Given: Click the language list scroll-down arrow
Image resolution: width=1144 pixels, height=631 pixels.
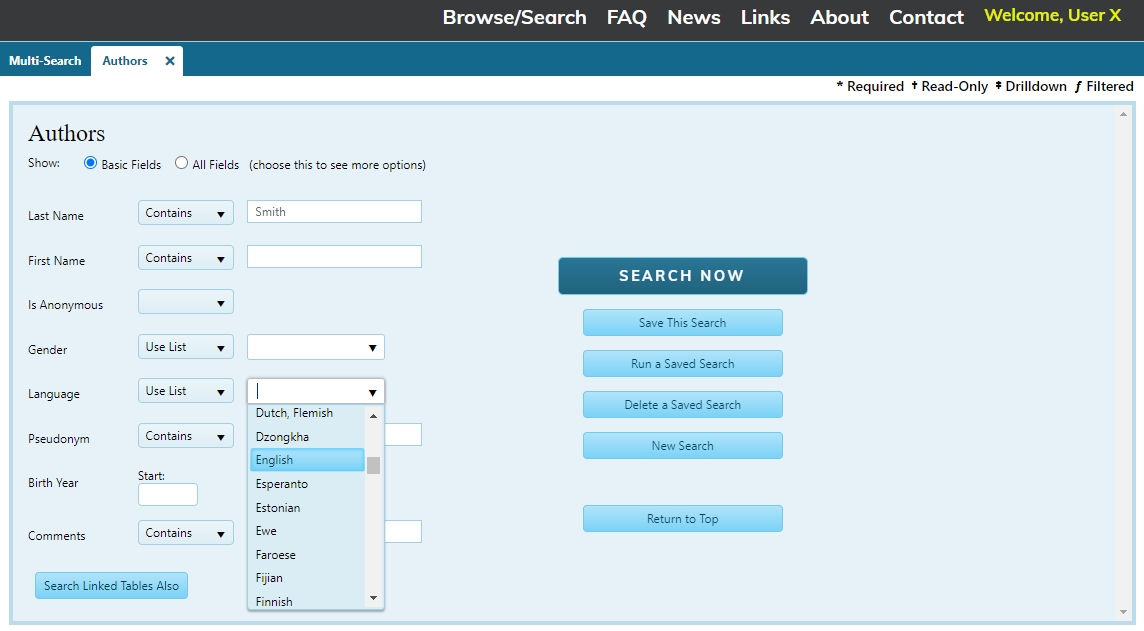Looking at the screenshot, I should (373, 598).
